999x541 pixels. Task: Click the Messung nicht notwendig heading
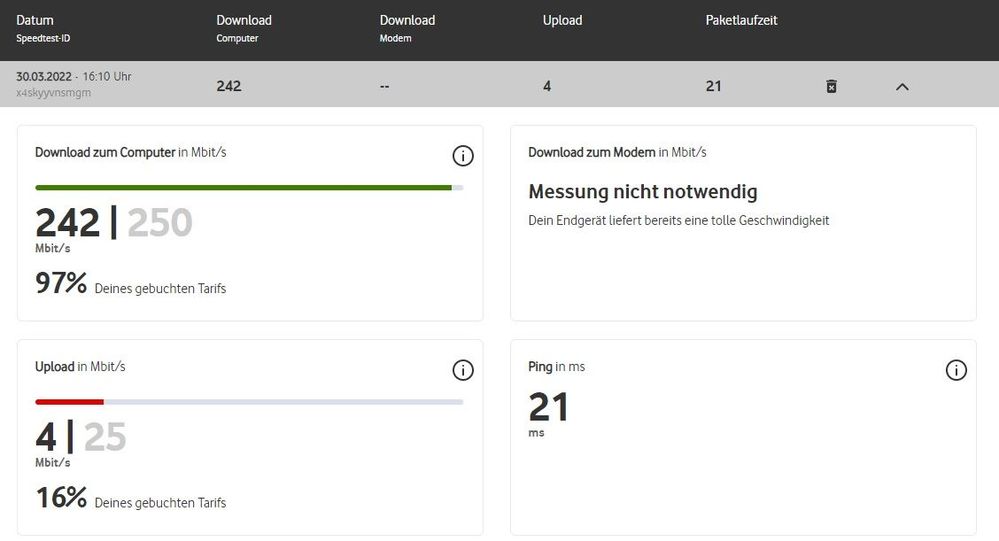pyautogui.click(x=642, y=192)
